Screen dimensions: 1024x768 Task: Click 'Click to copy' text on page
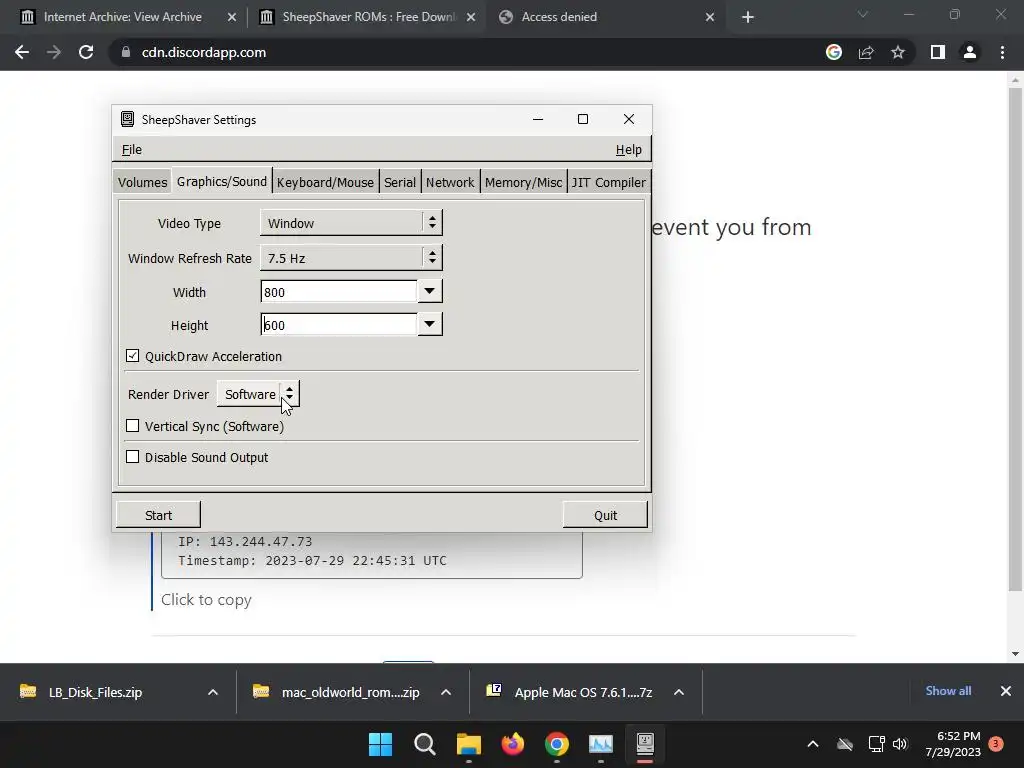(x=206, y=600)
